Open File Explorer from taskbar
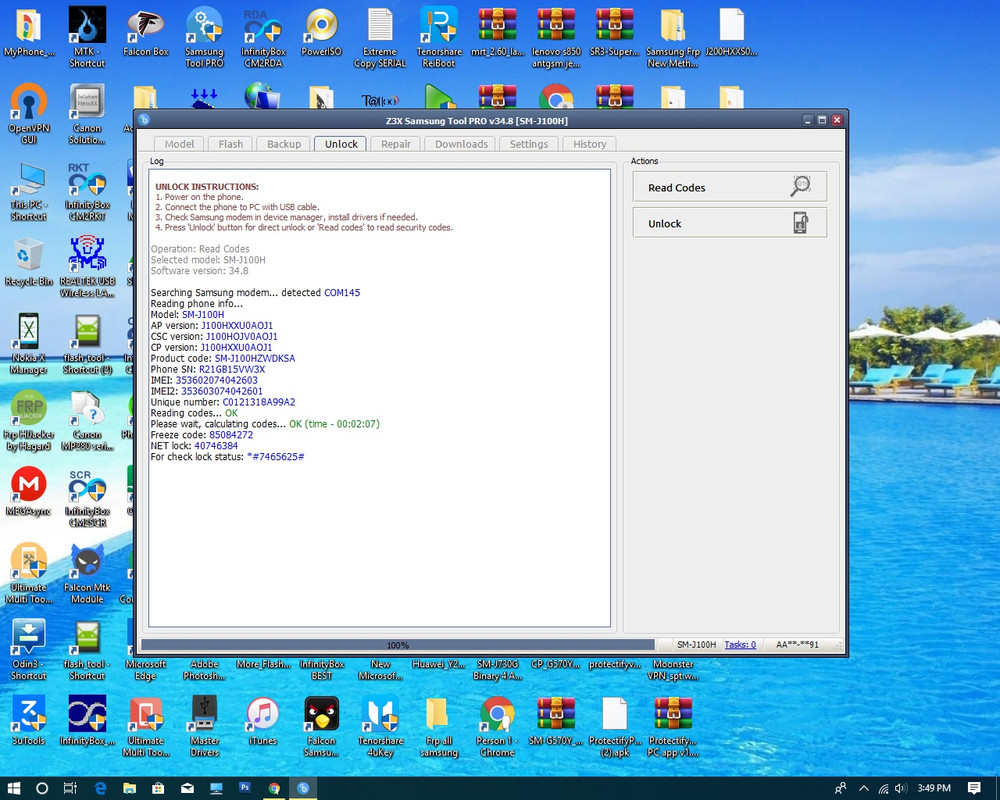 point(129,788)
